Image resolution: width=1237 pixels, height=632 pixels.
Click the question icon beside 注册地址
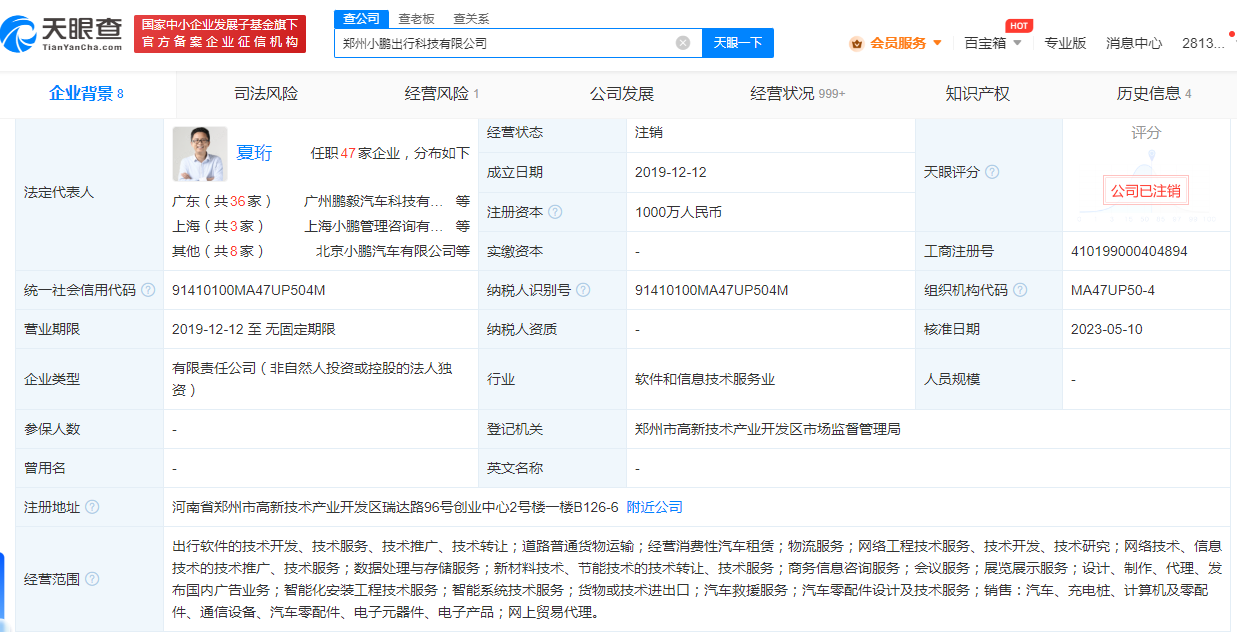[92, 507]
